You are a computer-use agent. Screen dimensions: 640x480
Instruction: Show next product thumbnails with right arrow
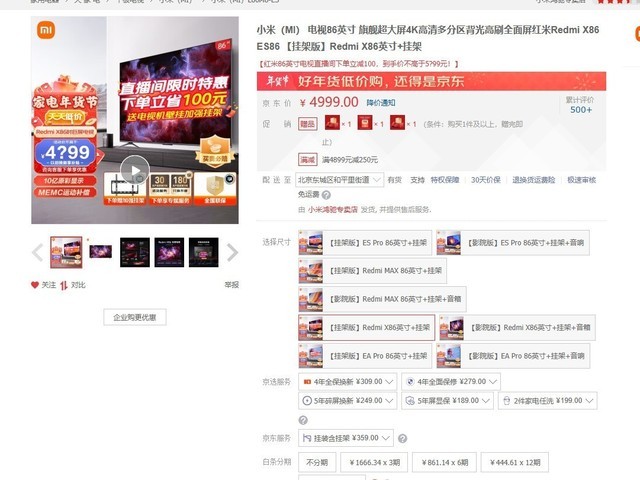[232, 253]
